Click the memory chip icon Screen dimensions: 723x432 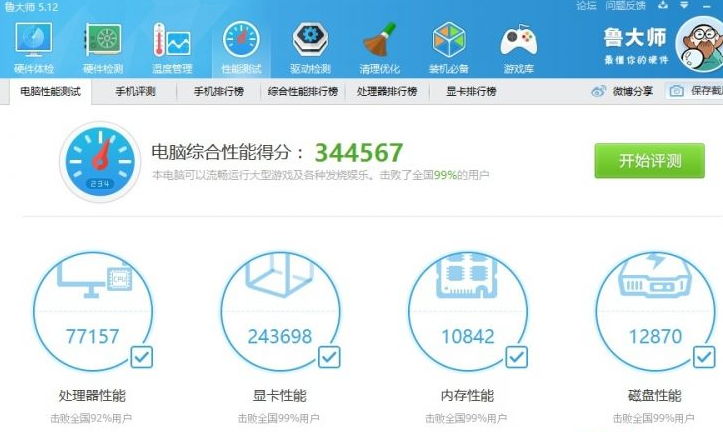[x=466, y=276]
